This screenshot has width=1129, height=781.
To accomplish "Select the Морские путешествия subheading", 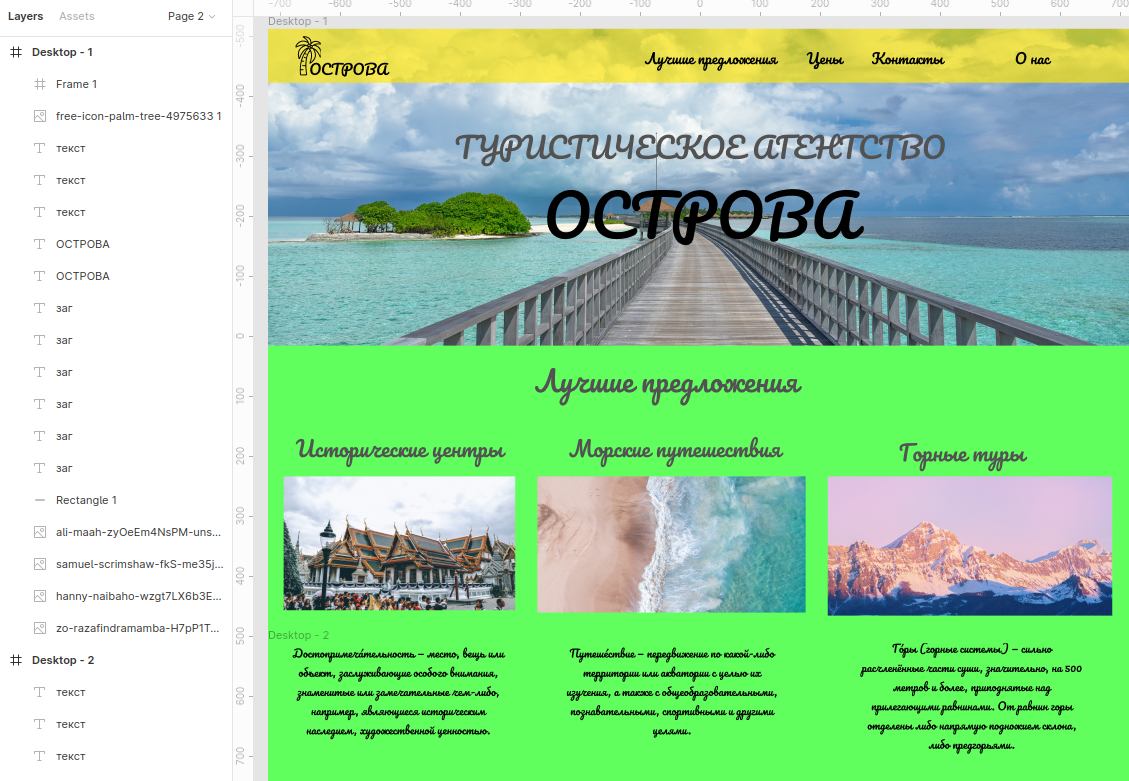I will tap(675, 451).
